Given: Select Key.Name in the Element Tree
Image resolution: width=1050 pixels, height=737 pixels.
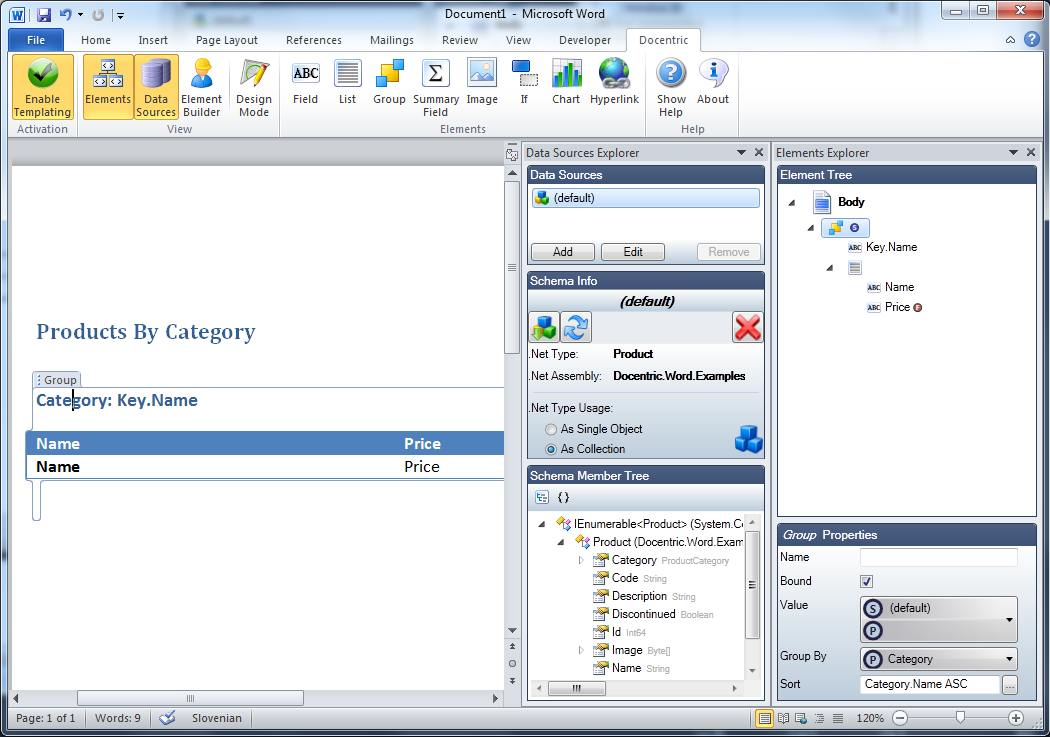Looking at the screenshot, I should (891, 247).
